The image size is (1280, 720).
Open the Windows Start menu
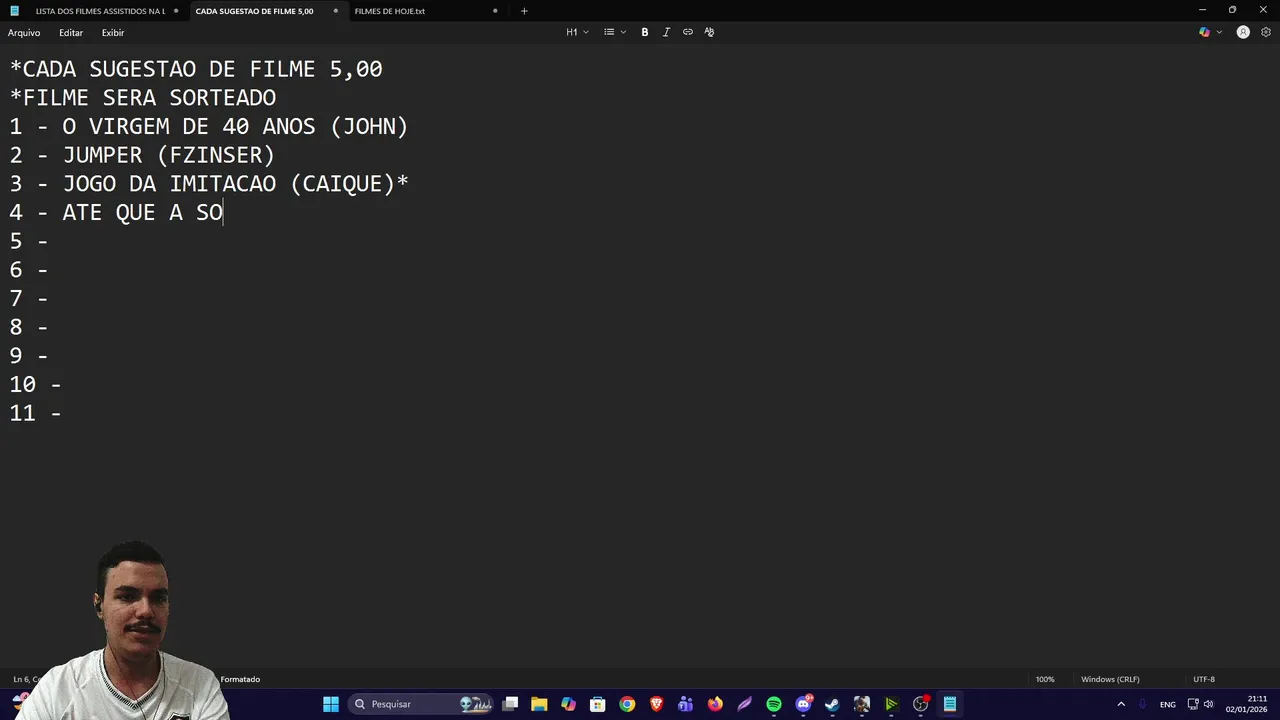coord(331,704)
